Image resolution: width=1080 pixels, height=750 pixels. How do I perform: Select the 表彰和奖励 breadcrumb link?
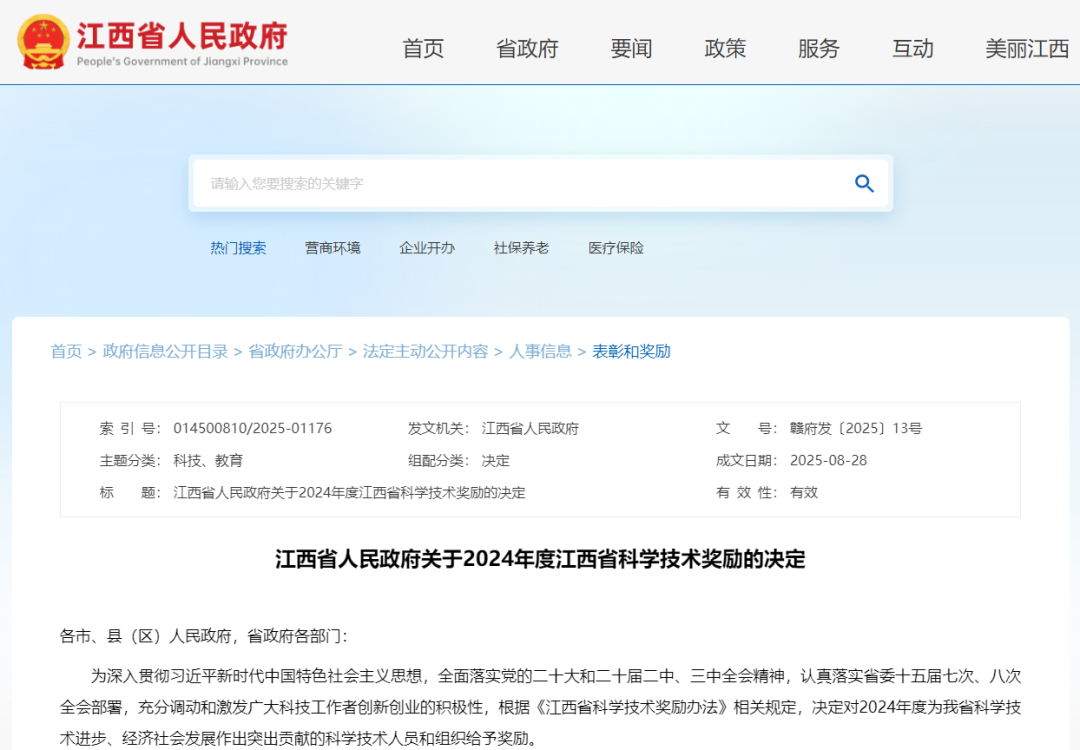[631, 351]
